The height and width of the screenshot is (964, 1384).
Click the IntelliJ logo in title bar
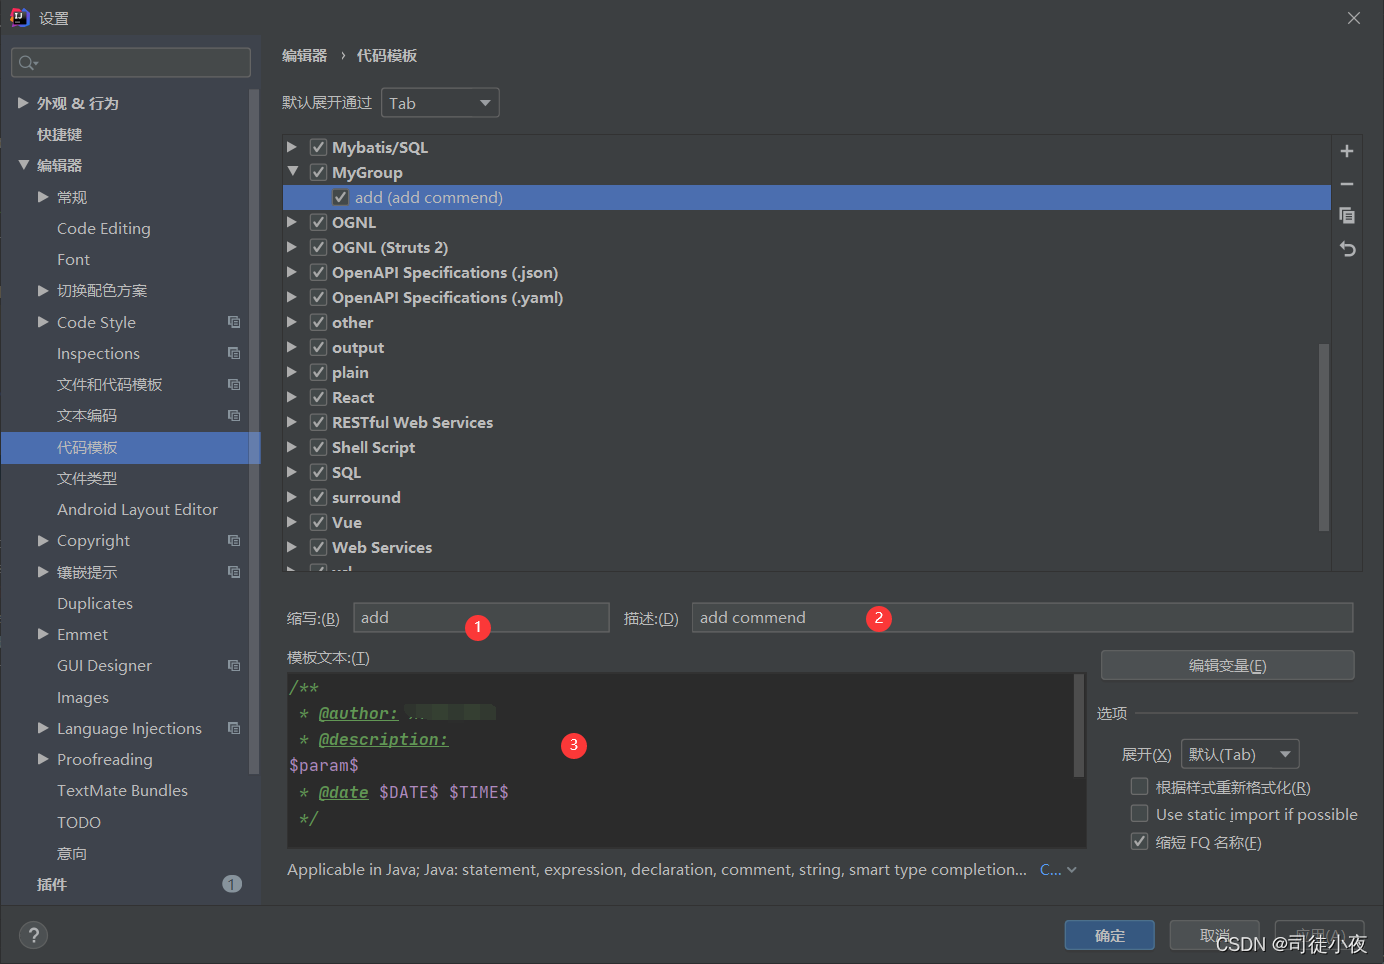pyautogui.click(x=19, y=17)
